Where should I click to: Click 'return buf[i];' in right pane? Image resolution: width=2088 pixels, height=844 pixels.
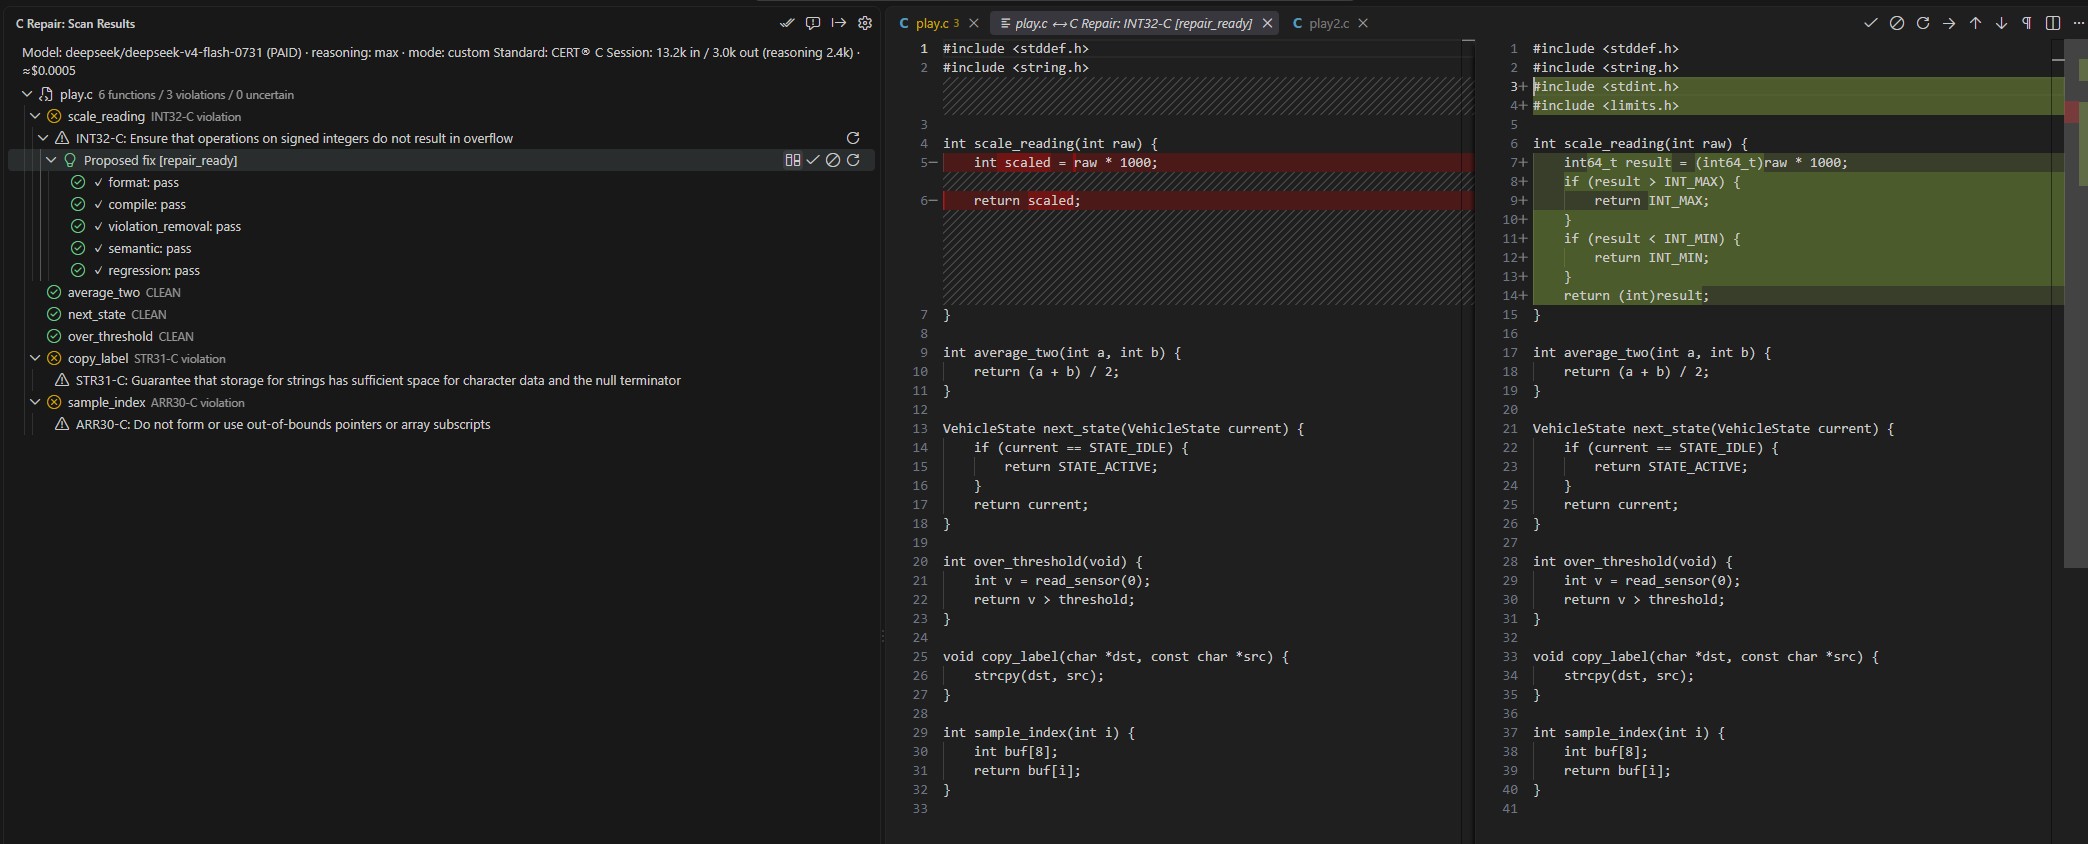[x=1617, y=771]
